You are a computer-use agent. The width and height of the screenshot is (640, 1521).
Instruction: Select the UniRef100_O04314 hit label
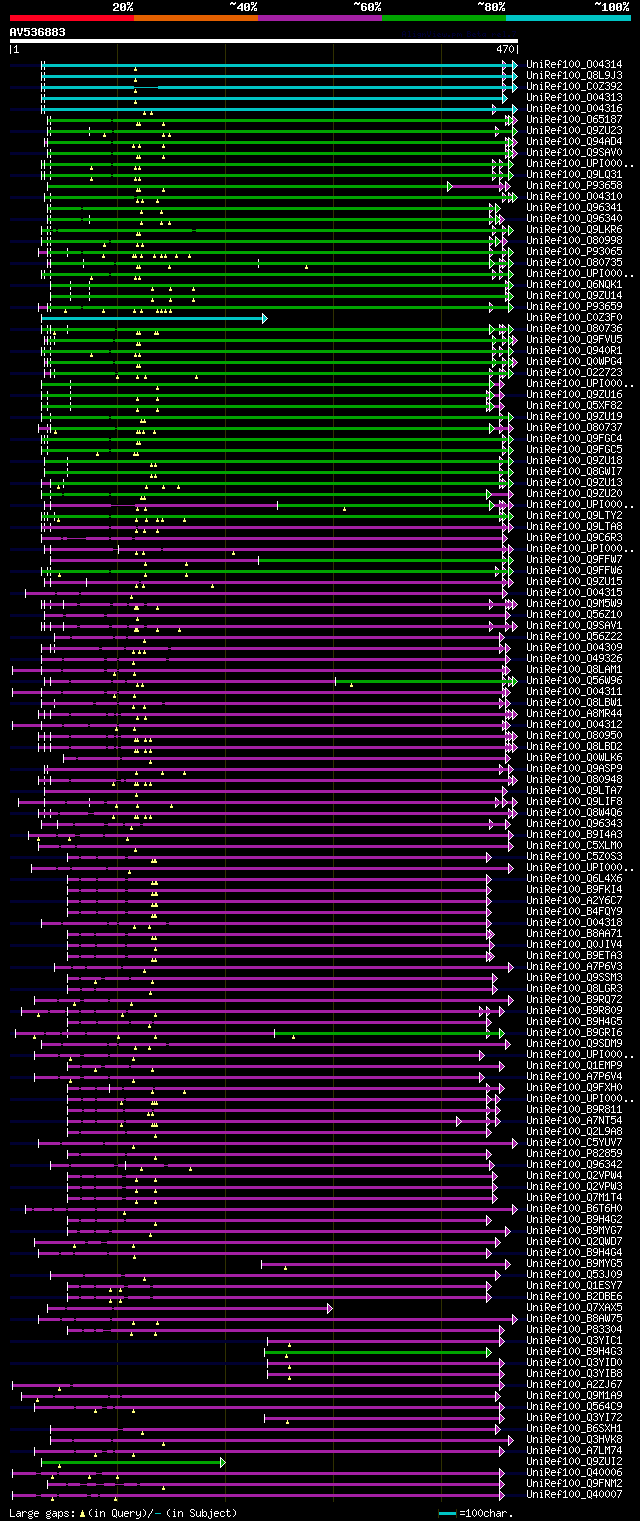[575, 65]
